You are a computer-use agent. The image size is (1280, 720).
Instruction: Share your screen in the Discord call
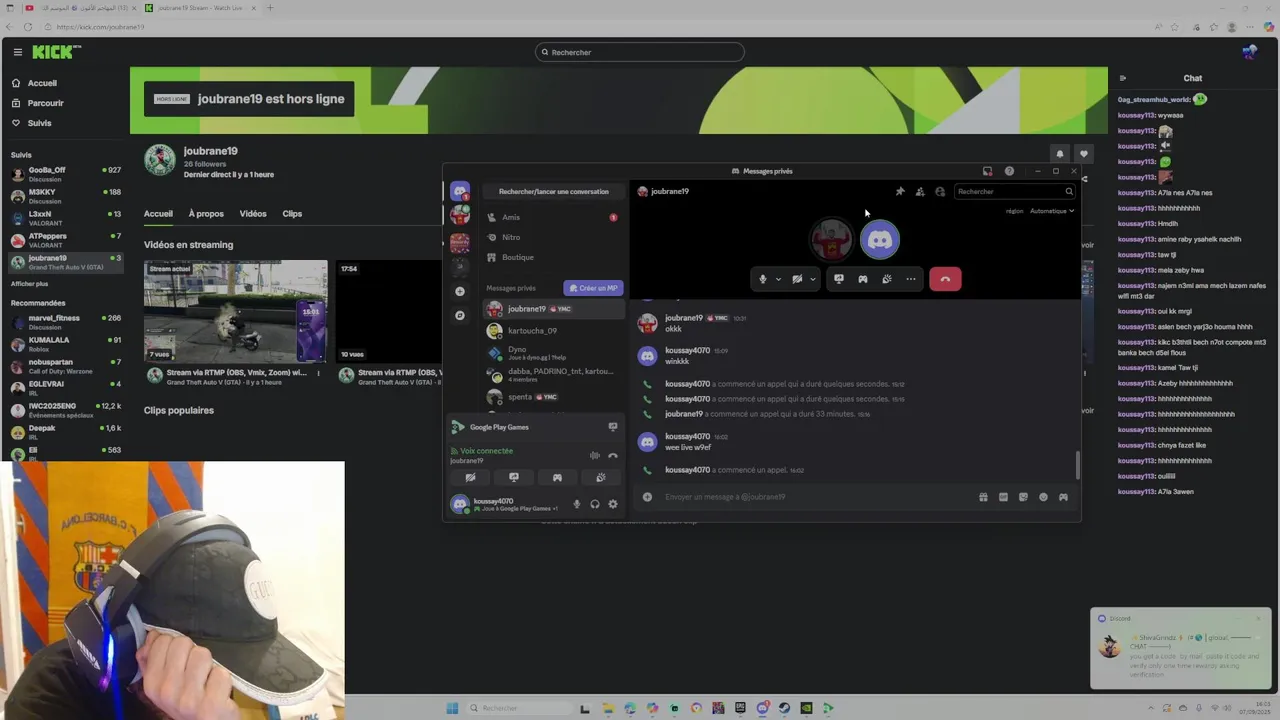pos(839,279)
